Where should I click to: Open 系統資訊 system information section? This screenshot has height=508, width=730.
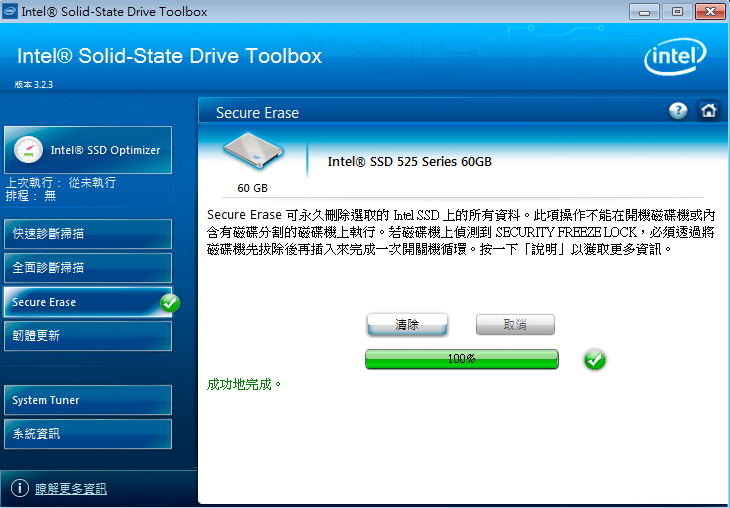(88, 434)
